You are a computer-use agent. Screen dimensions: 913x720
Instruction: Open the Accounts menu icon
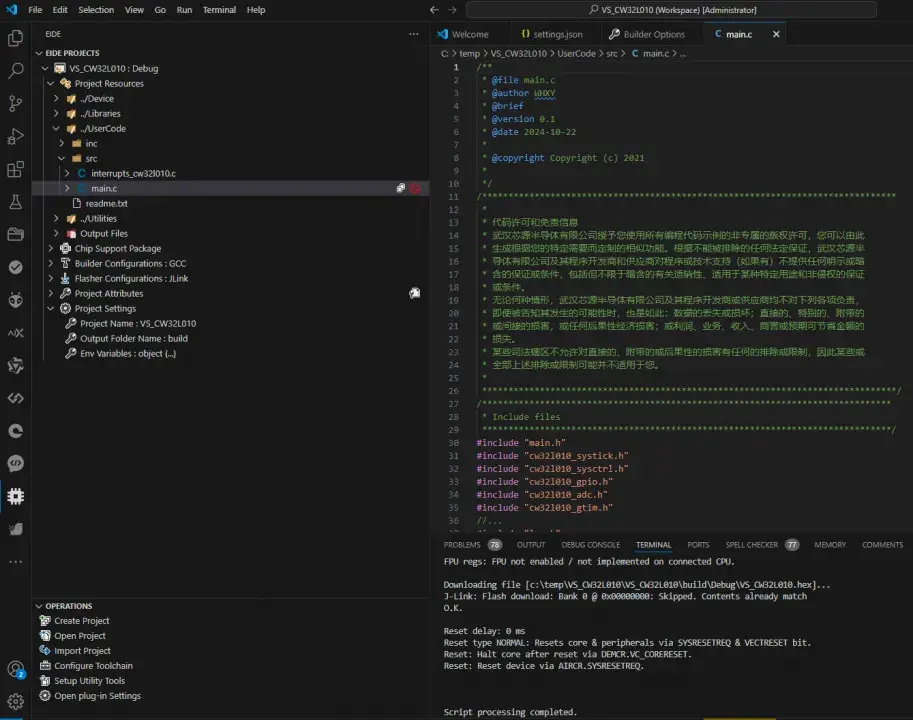(x=16, y=669)
